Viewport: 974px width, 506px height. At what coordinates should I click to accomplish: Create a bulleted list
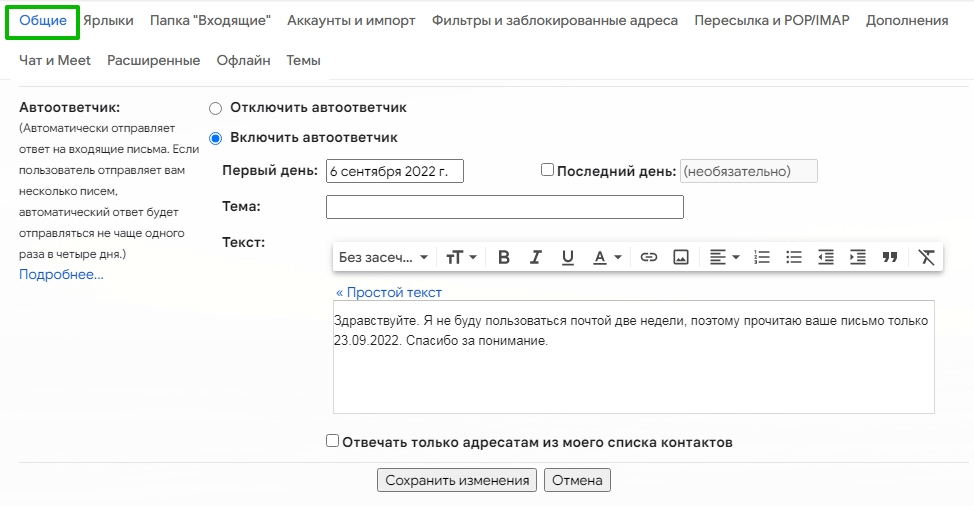(794, 257)
